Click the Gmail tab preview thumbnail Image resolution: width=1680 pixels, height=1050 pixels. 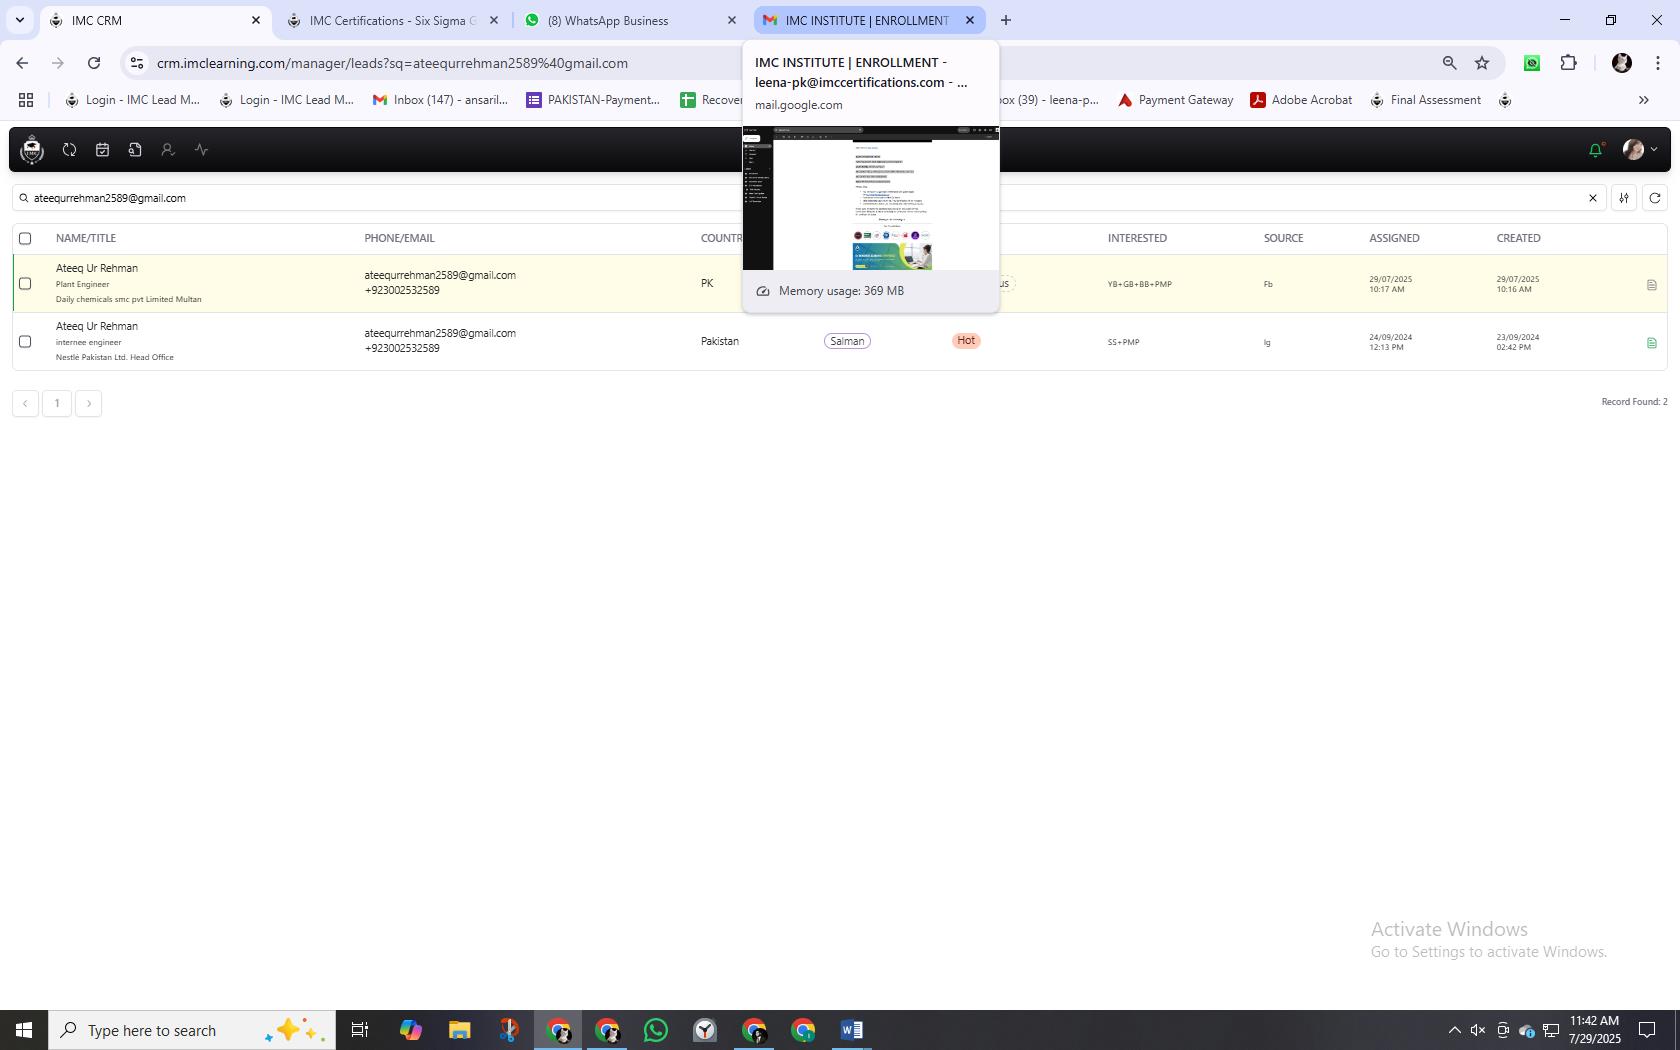click(871, 198)
